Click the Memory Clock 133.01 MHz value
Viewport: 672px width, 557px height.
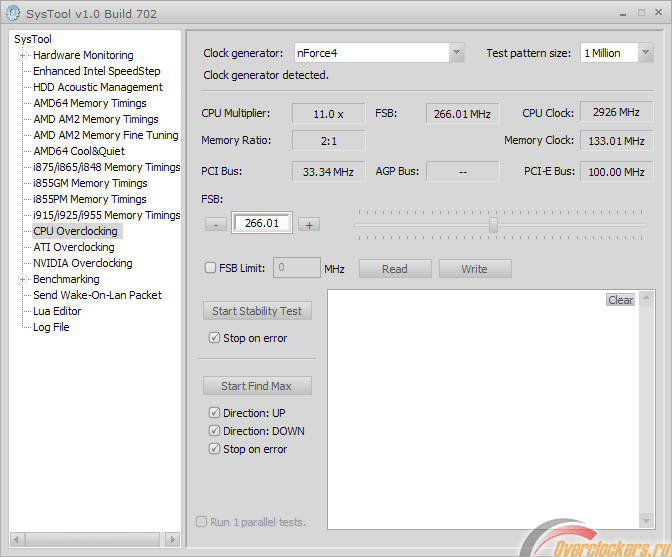pyautogui.click(x=617, y=141)
